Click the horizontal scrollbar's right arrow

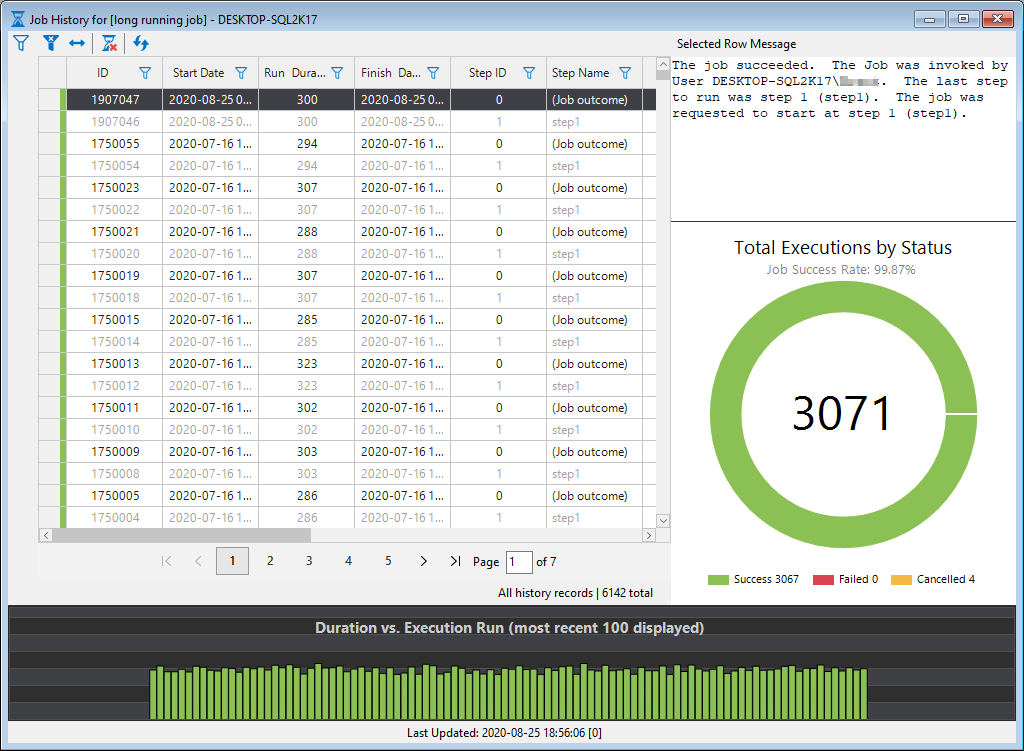(x=648, y=535)
